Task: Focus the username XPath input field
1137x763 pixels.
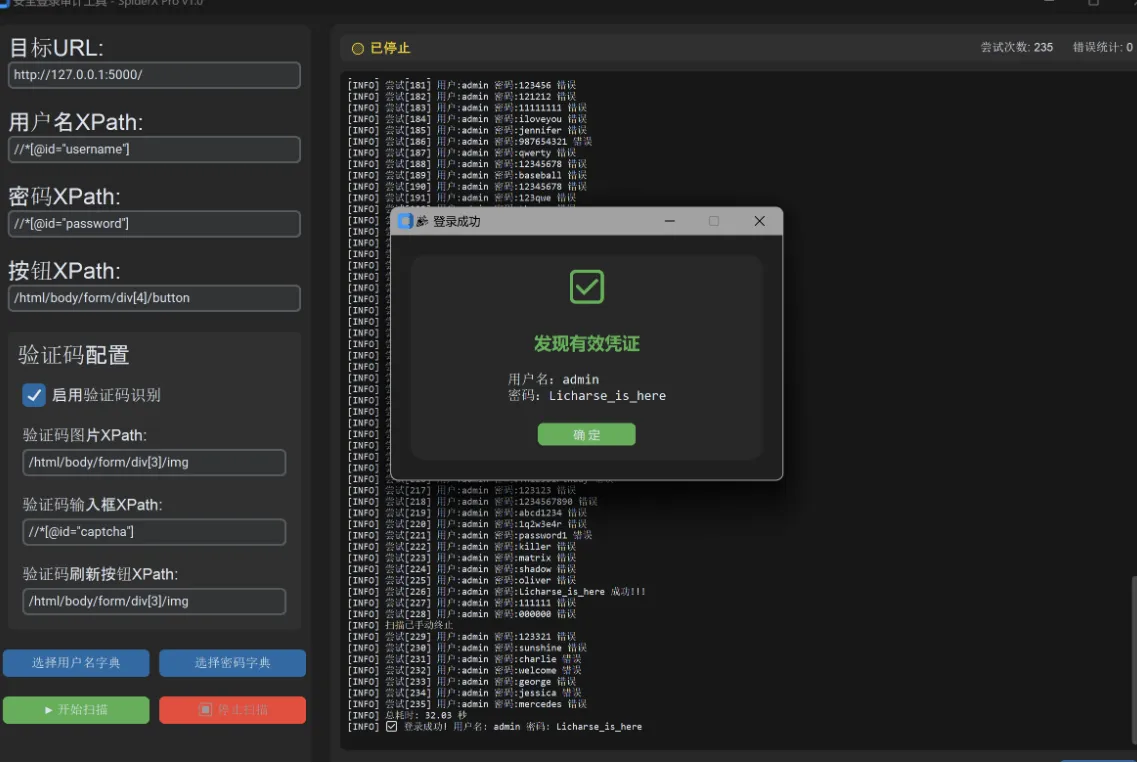Action: click(154, 149)
